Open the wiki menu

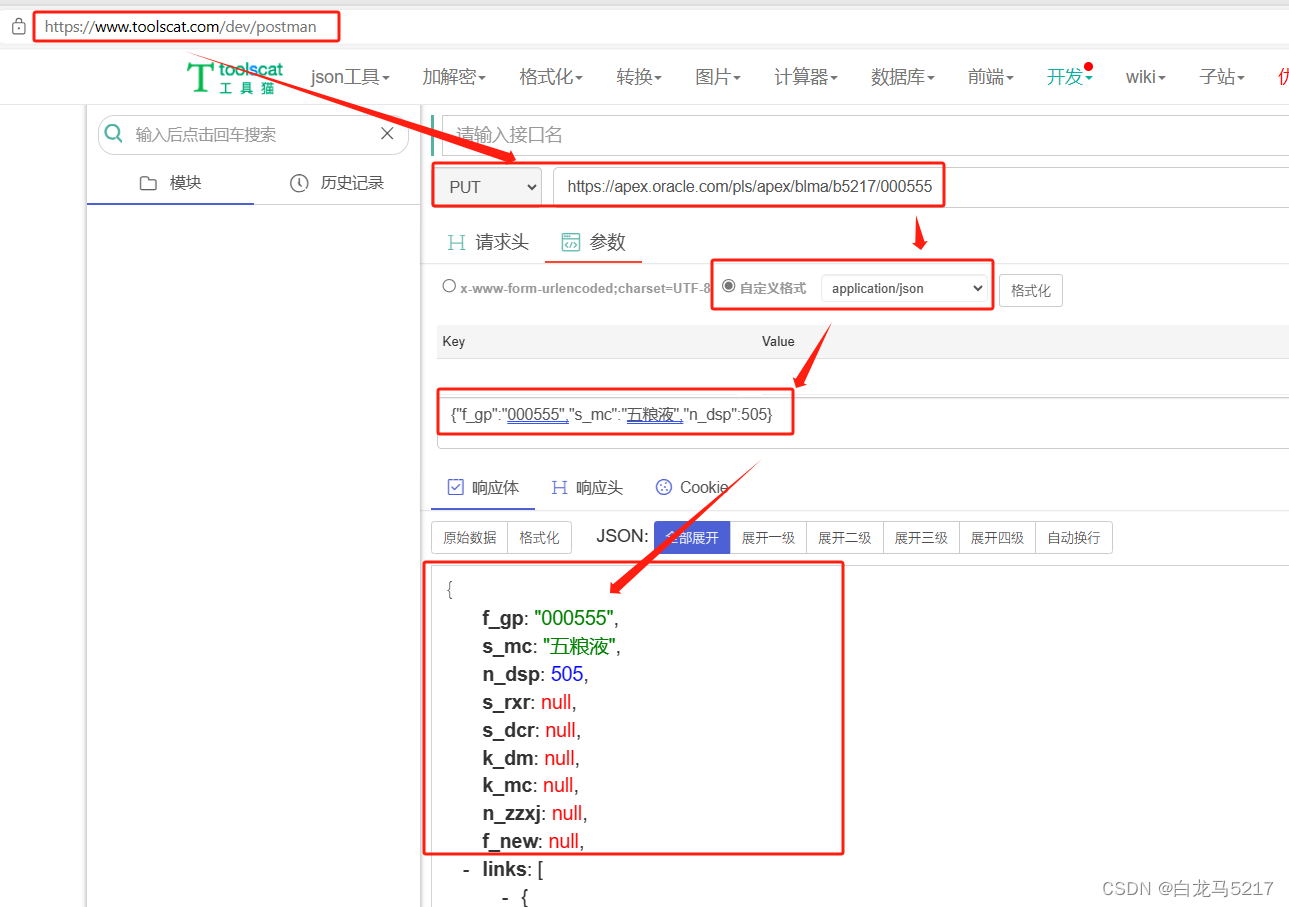[1146, 77]
